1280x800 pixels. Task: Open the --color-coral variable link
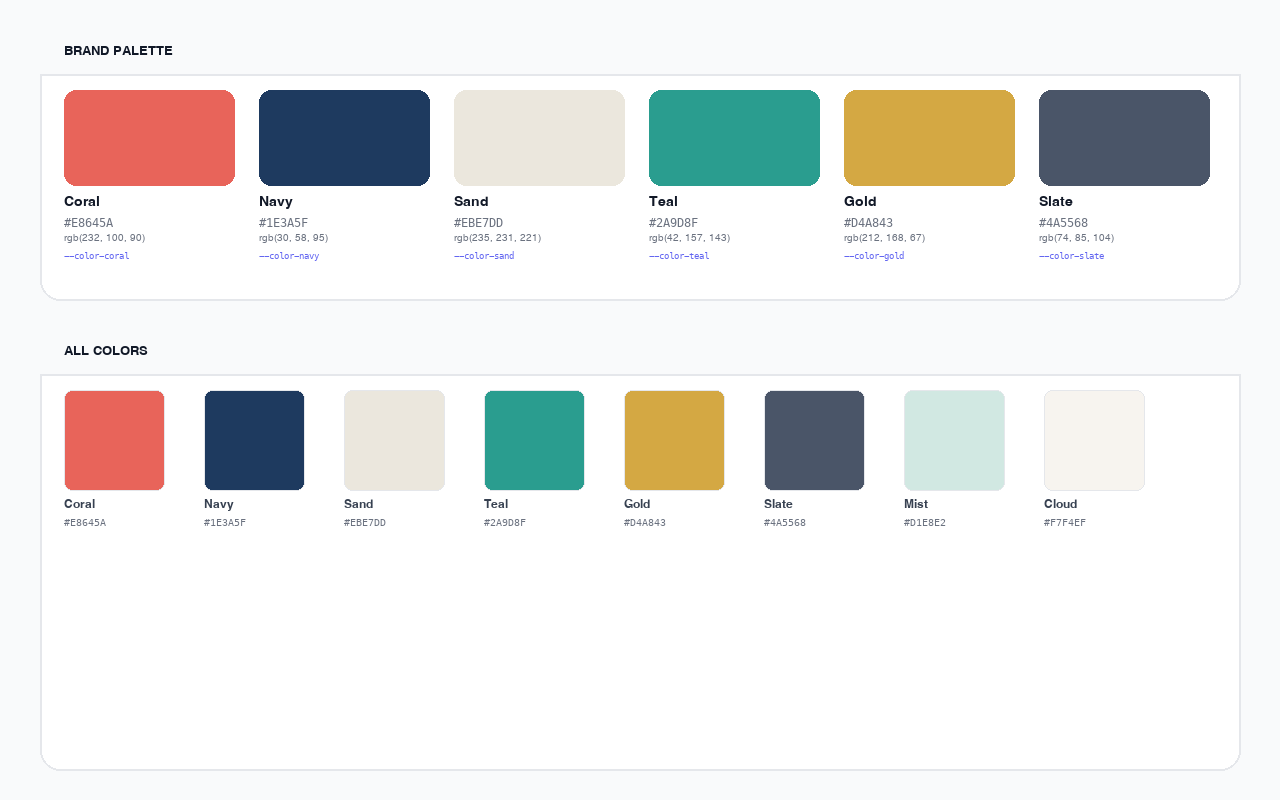(x=96, y=255)
